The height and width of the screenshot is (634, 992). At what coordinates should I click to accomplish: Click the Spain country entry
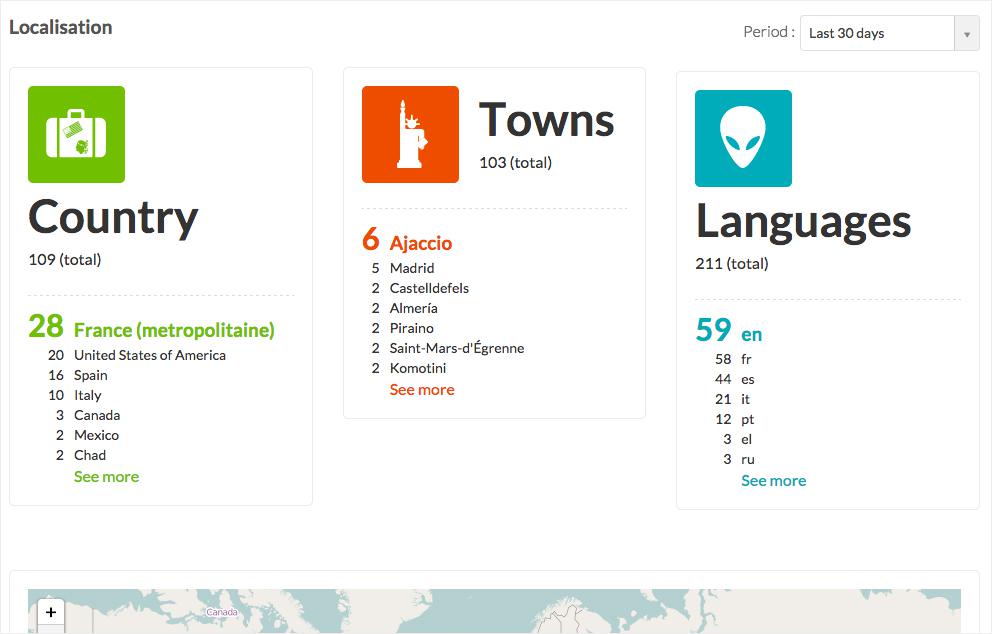tap(90, 375)
